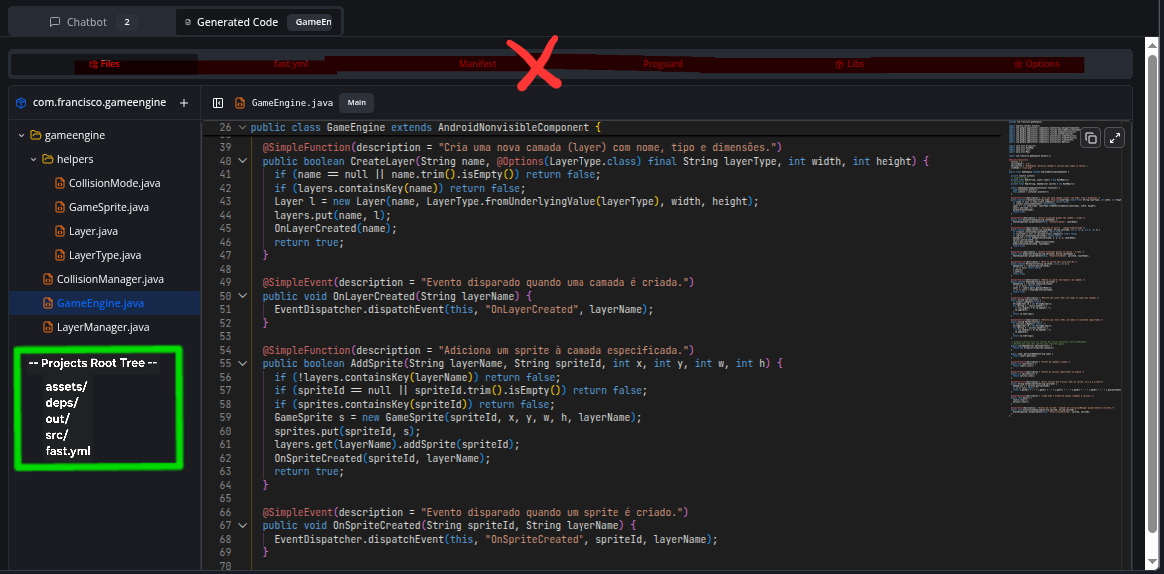Click the Generated Code file icon
The height and width of the screenshot is (574, 1164).
(188, 22)
